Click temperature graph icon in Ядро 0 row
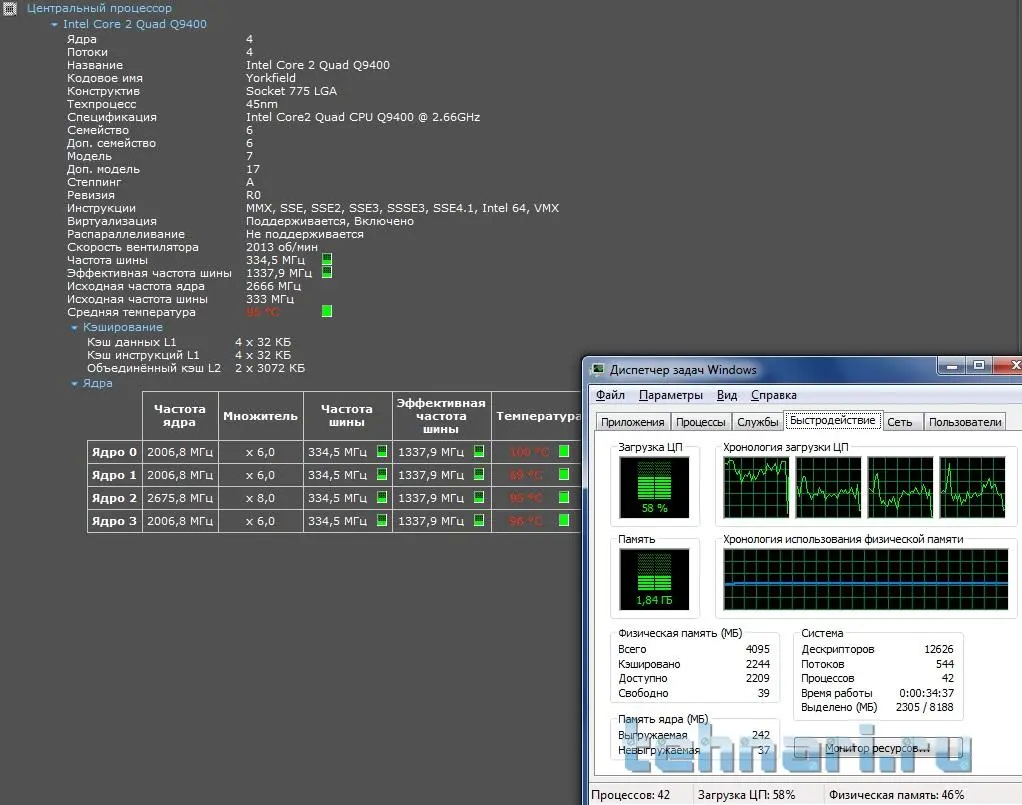 tap(564, 452)
